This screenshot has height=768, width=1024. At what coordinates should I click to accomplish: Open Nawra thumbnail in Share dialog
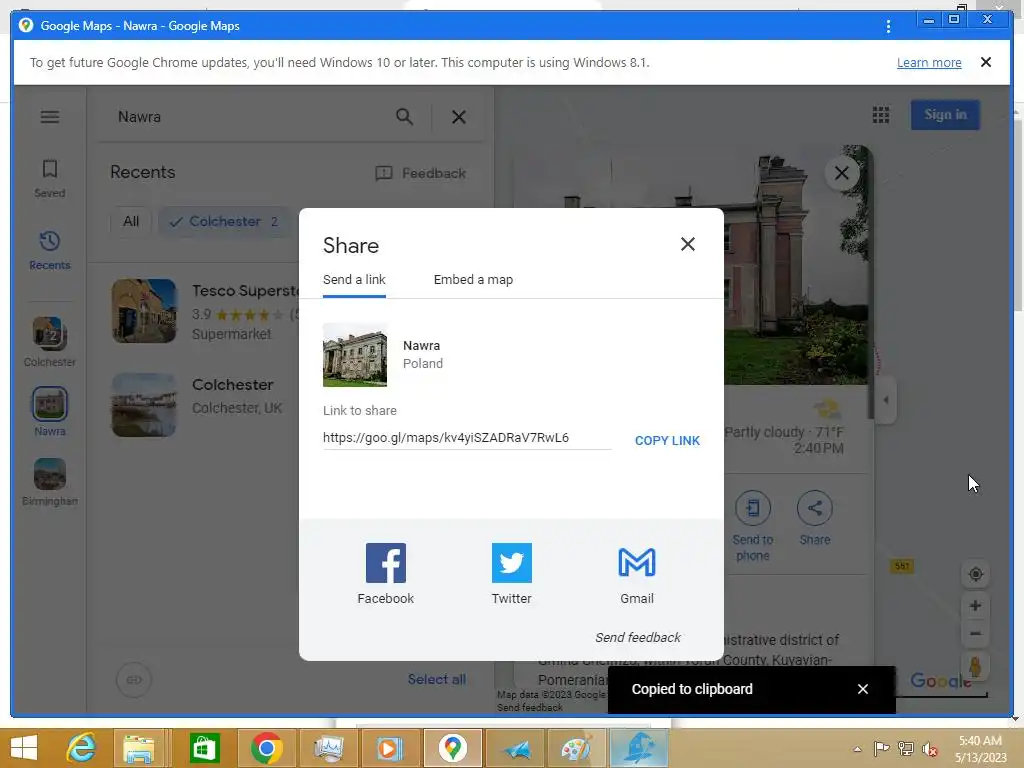click(x=355, y=355)
